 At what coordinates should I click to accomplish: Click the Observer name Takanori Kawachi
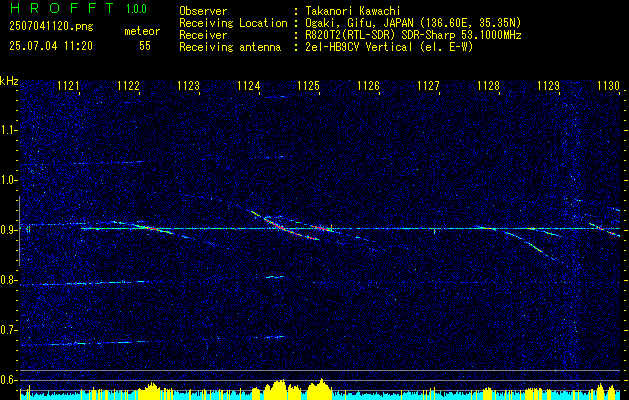pos(353,11)
